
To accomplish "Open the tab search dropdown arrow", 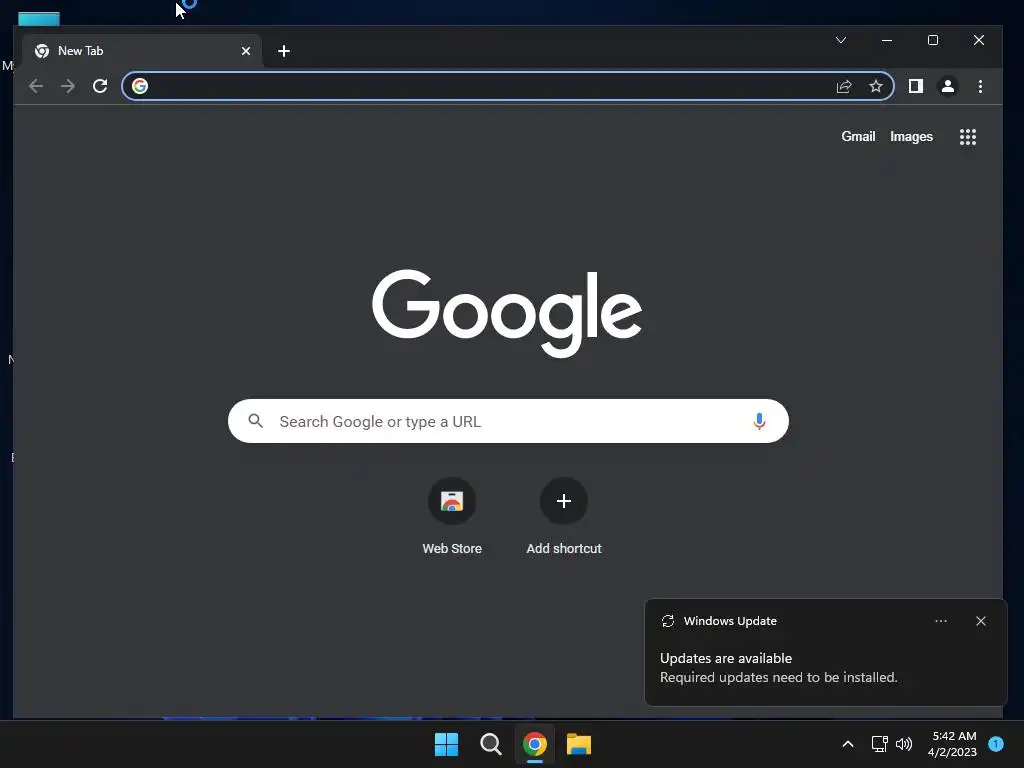I will tap(841, 40).
